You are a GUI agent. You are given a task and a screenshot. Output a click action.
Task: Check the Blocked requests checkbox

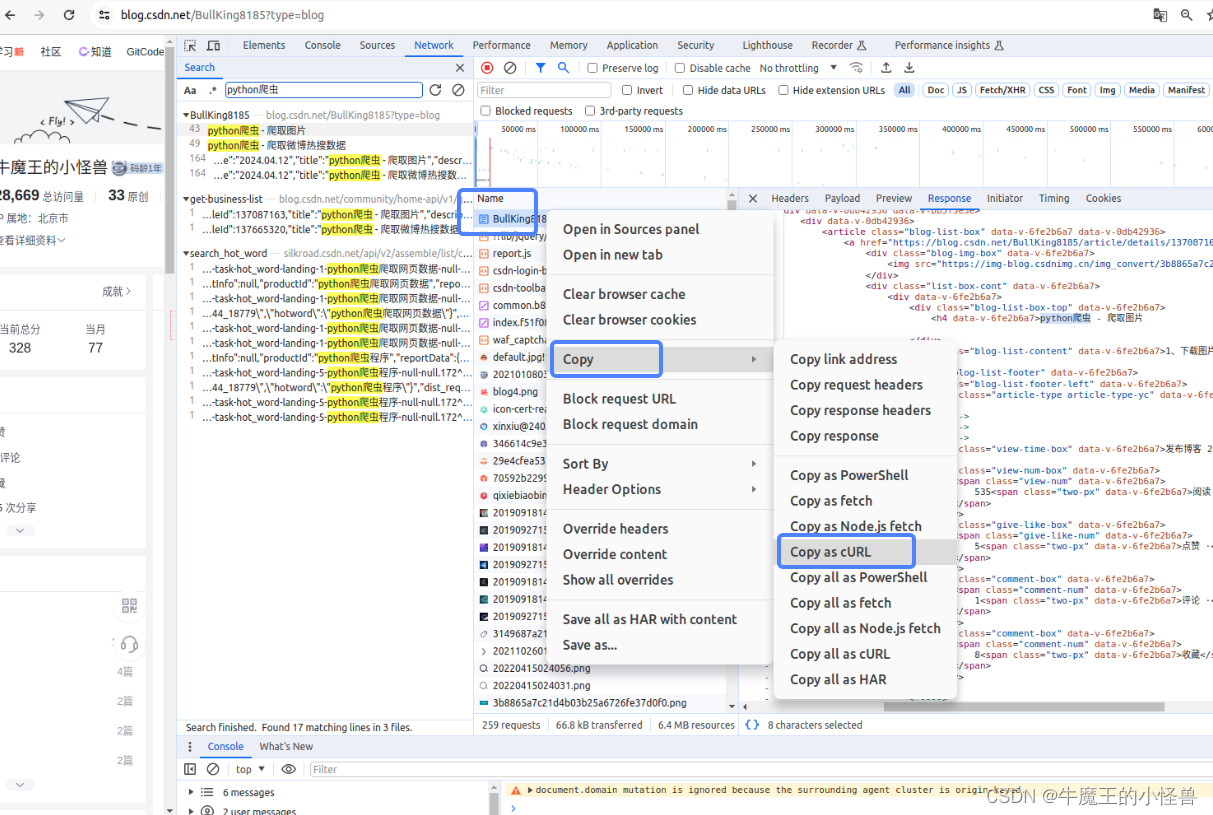[486, 111]
